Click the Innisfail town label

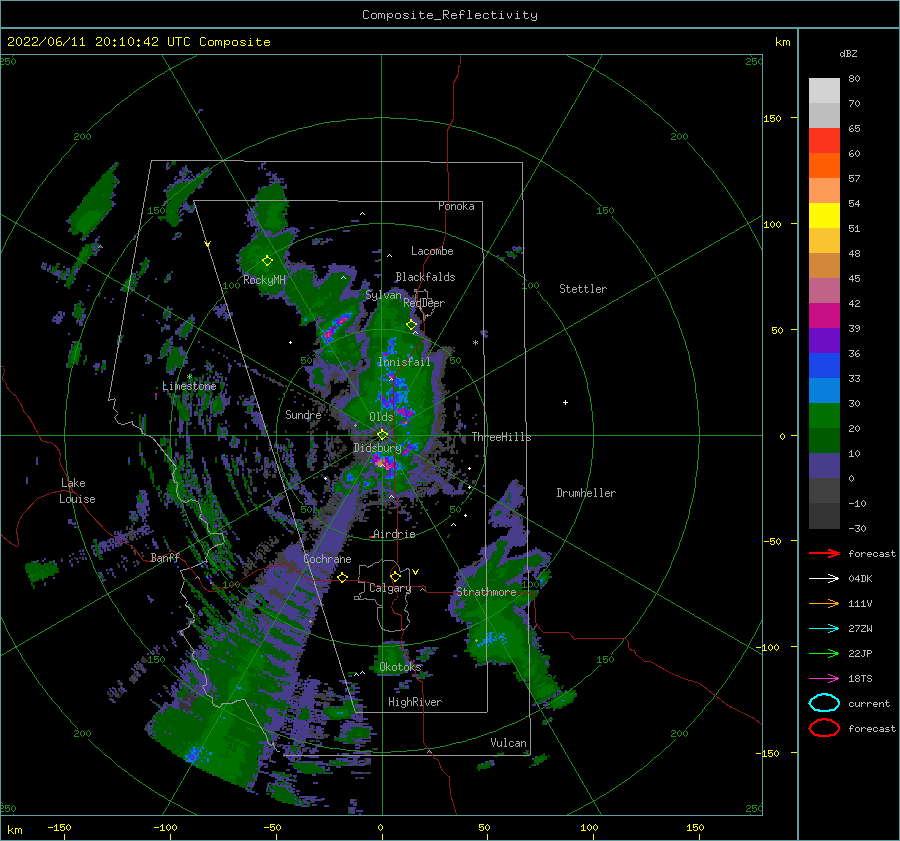(404, 362)
